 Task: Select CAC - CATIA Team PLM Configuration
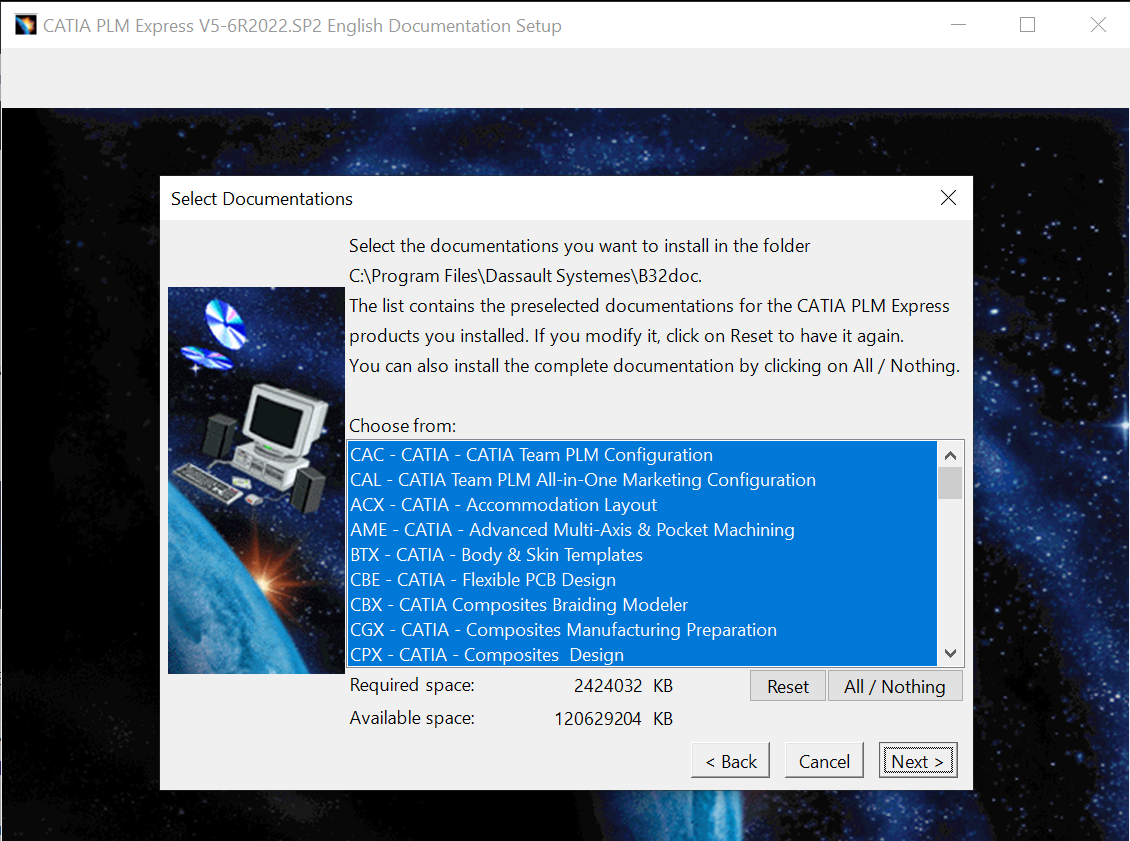coord(642,455)
